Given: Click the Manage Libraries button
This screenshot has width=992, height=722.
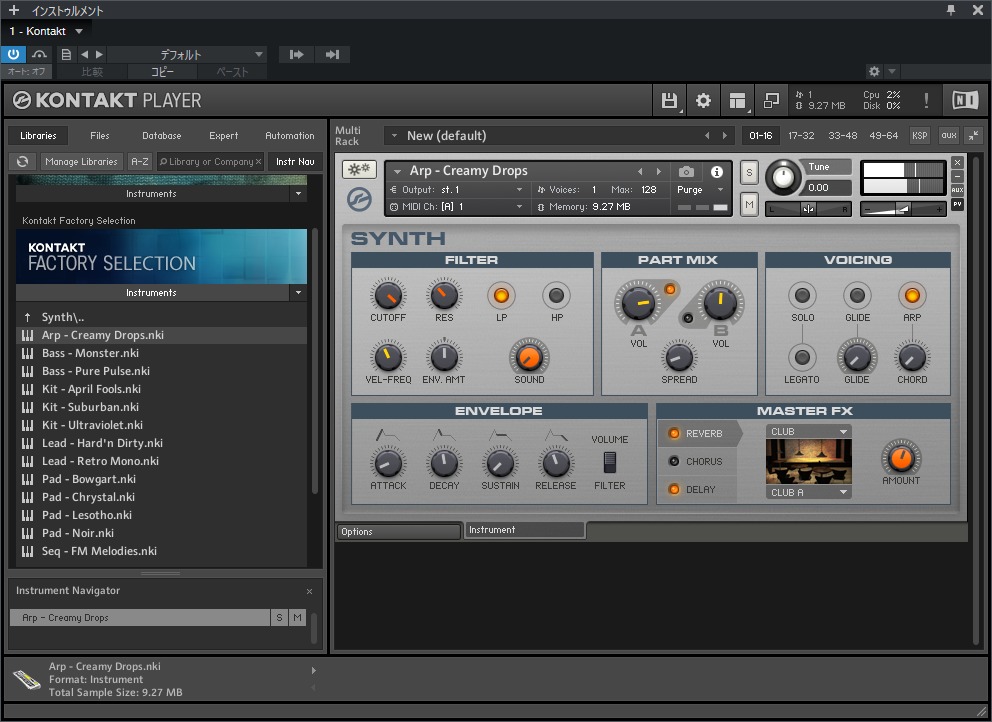Looking at the screenshot, I should 81,161.
